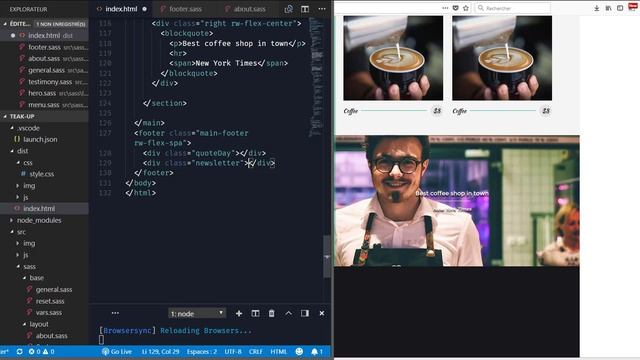Toggle Firefox sidebar icon
The height and width of the screenshot is (360, 640).
pyautogui.click(x=620, y=8)
